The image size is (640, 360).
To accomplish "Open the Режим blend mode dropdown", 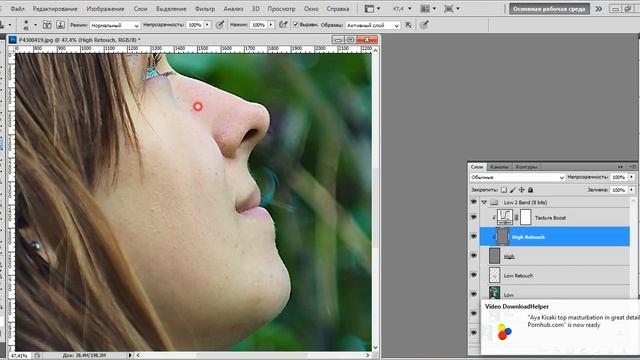I will click(x=115, y=25).
